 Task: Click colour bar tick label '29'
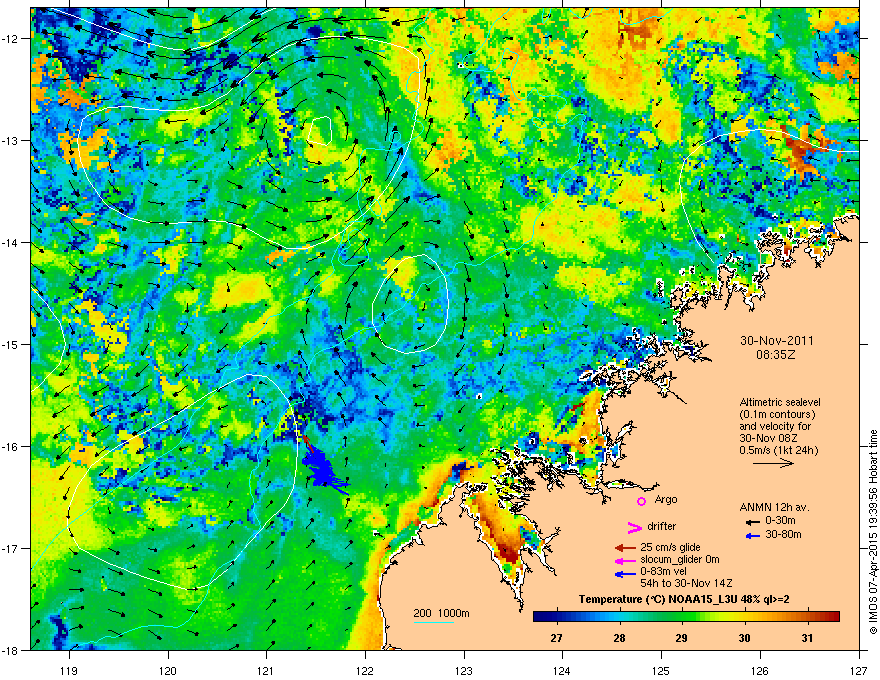(681, 638)
